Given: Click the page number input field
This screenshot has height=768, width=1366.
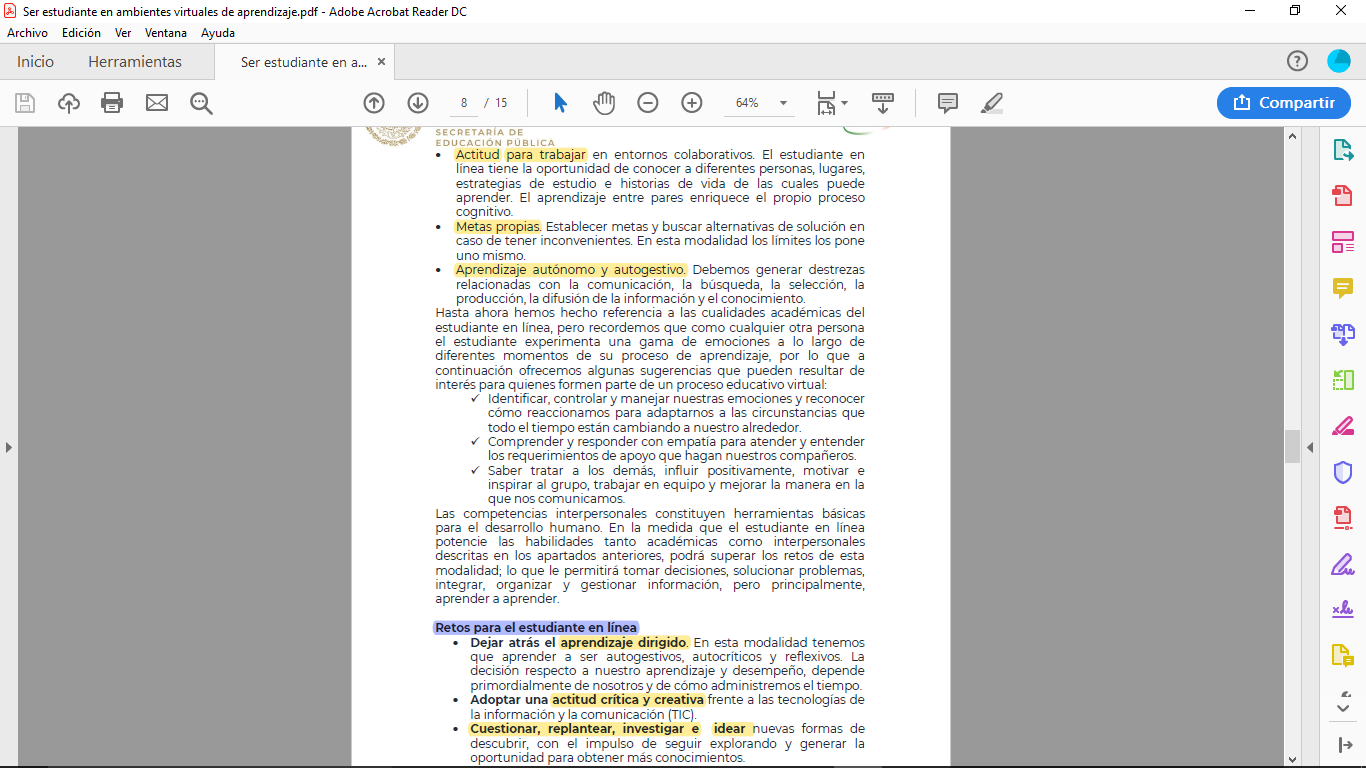Looking at the screenshot, I should (464, 103).
